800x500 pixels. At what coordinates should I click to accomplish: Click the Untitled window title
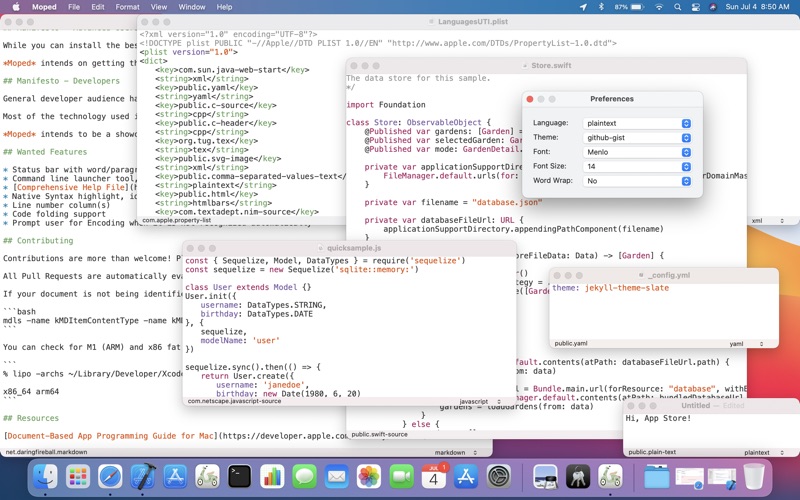(x=695, y=406)
